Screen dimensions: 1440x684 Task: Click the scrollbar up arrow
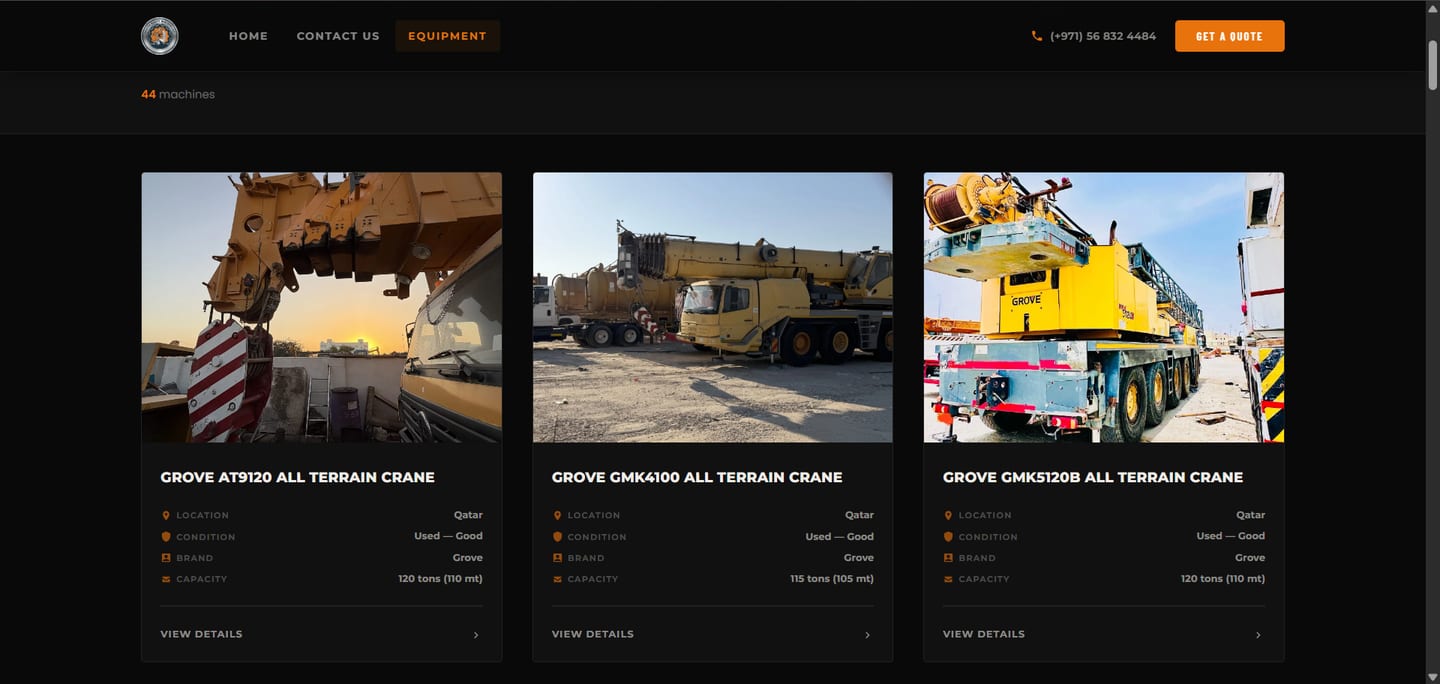point(1432,7)
